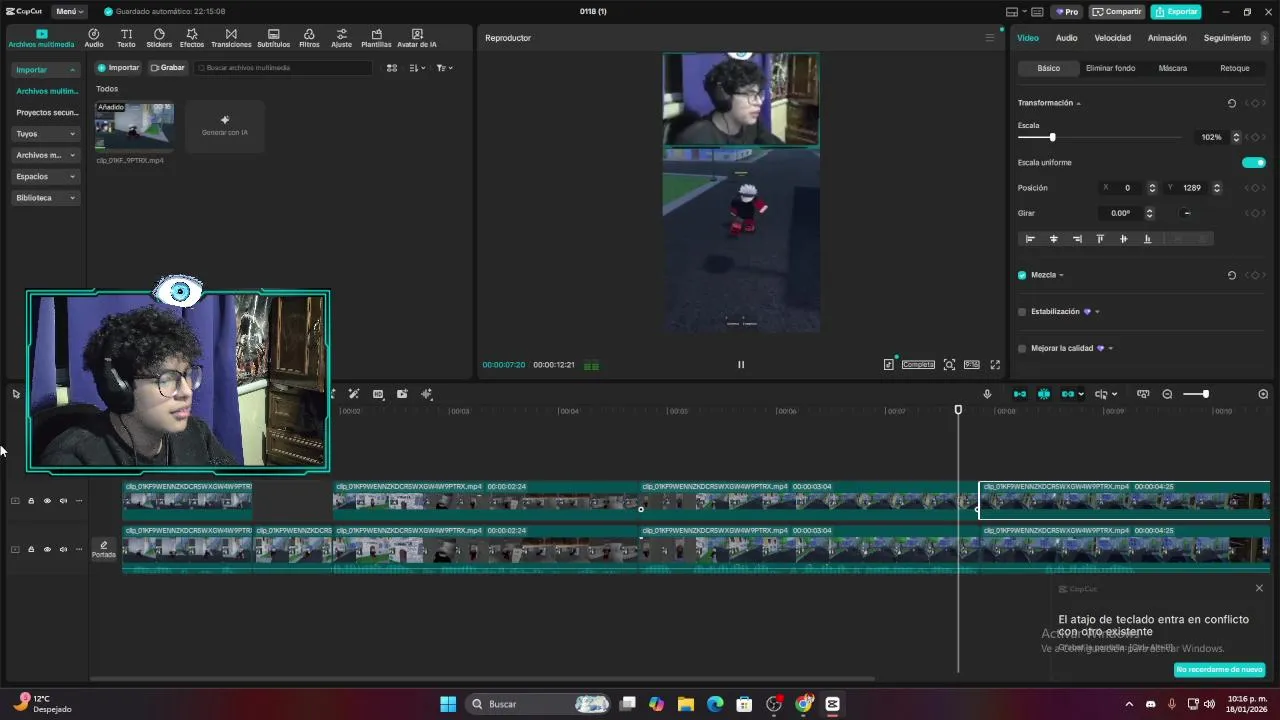1280x720 pixels.
Task: Open the Avatar de IA panel
Action: [x=417, y=38]
